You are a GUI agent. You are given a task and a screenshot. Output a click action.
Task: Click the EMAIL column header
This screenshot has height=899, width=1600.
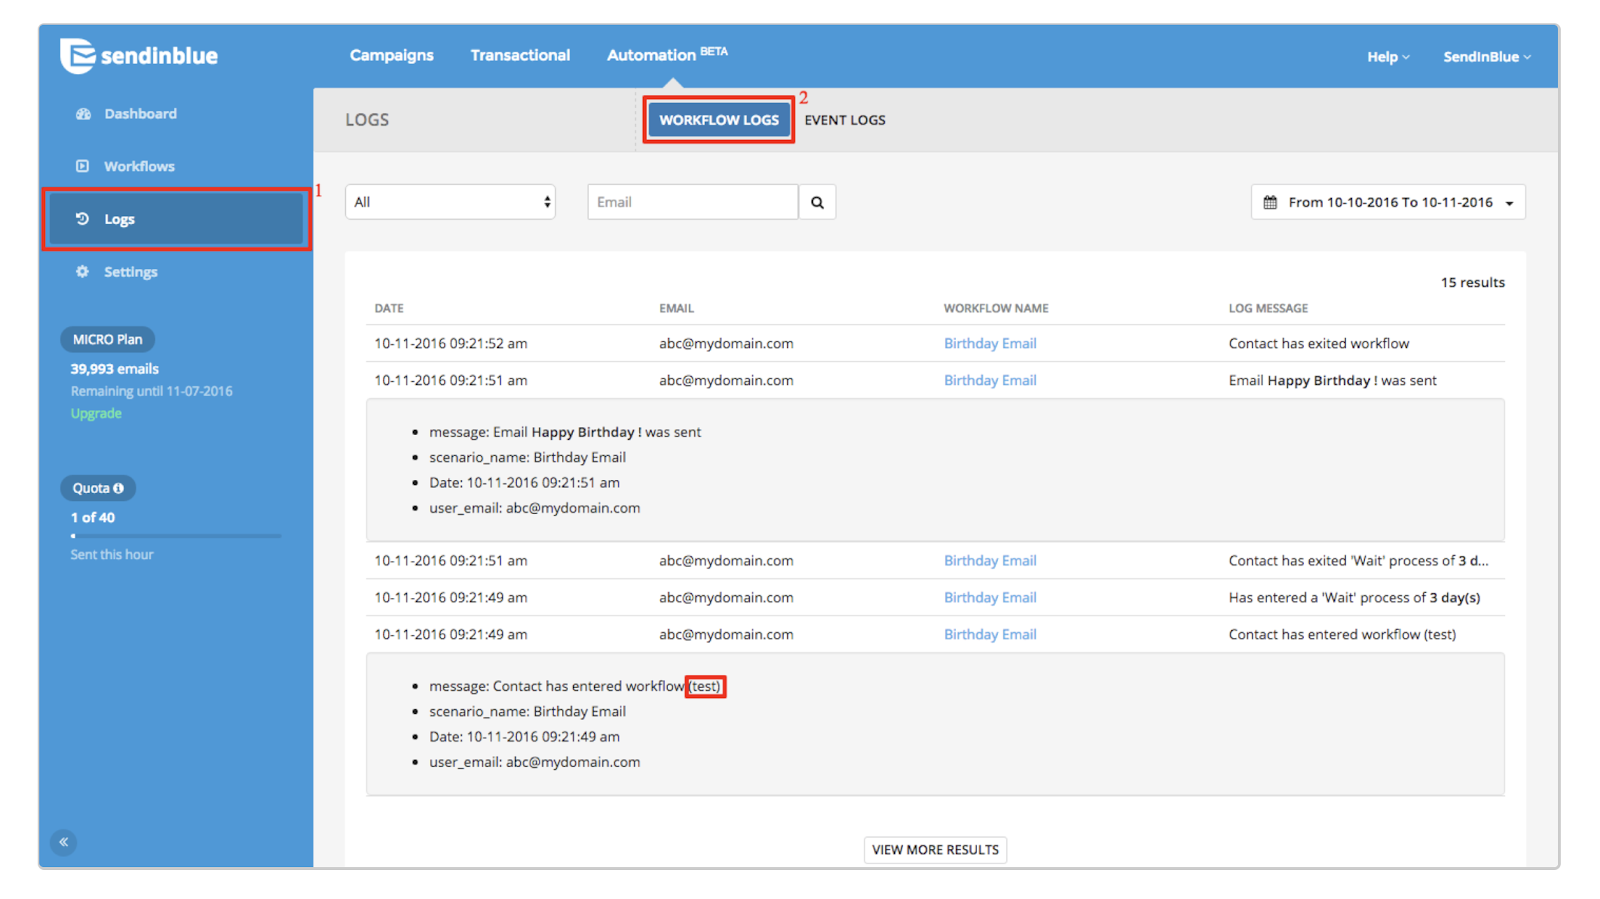[676, 308]
